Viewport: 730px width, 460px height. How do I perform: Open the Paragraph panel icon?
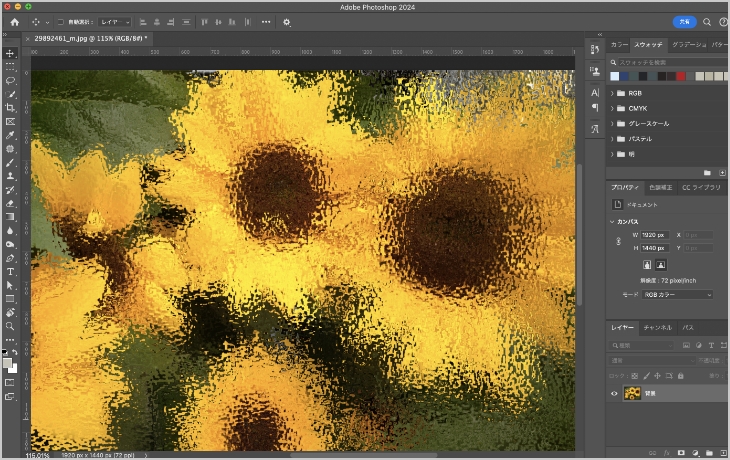point(595,108)
